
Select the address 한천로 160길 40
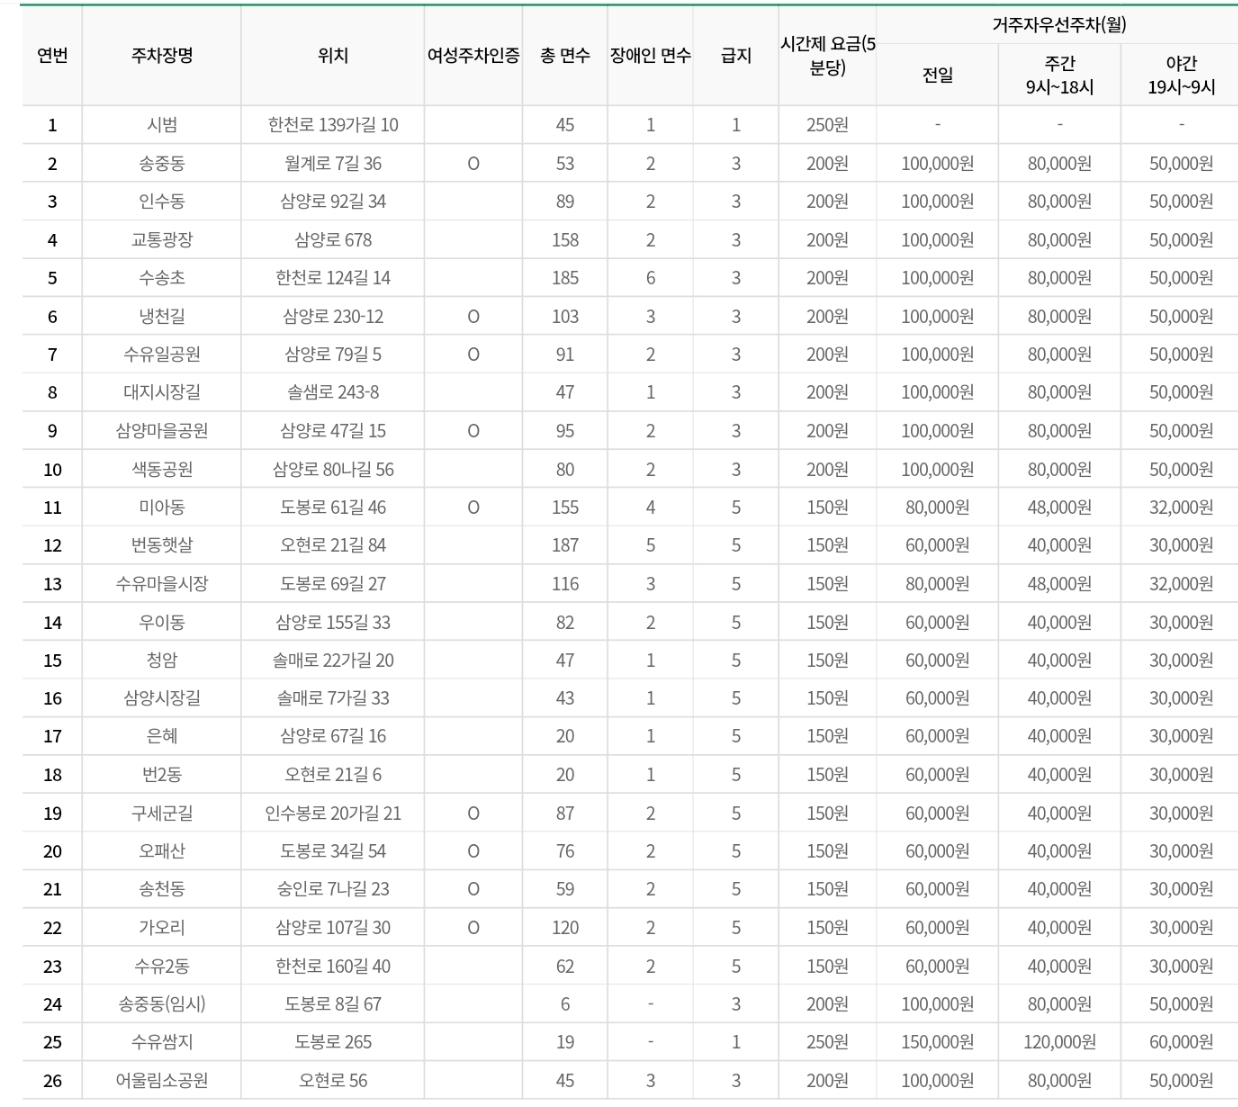332,966
